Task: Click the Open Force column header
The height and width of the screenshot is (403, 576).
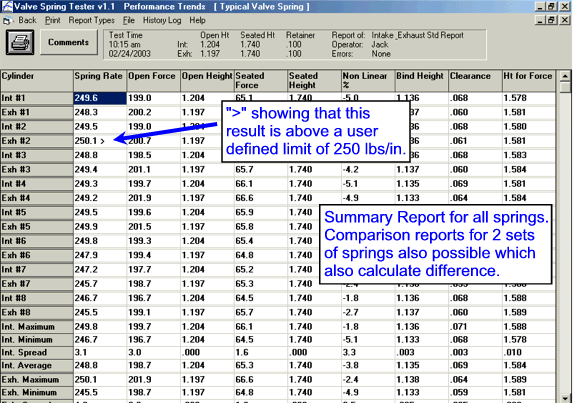Action: click(x=154, y=80)
